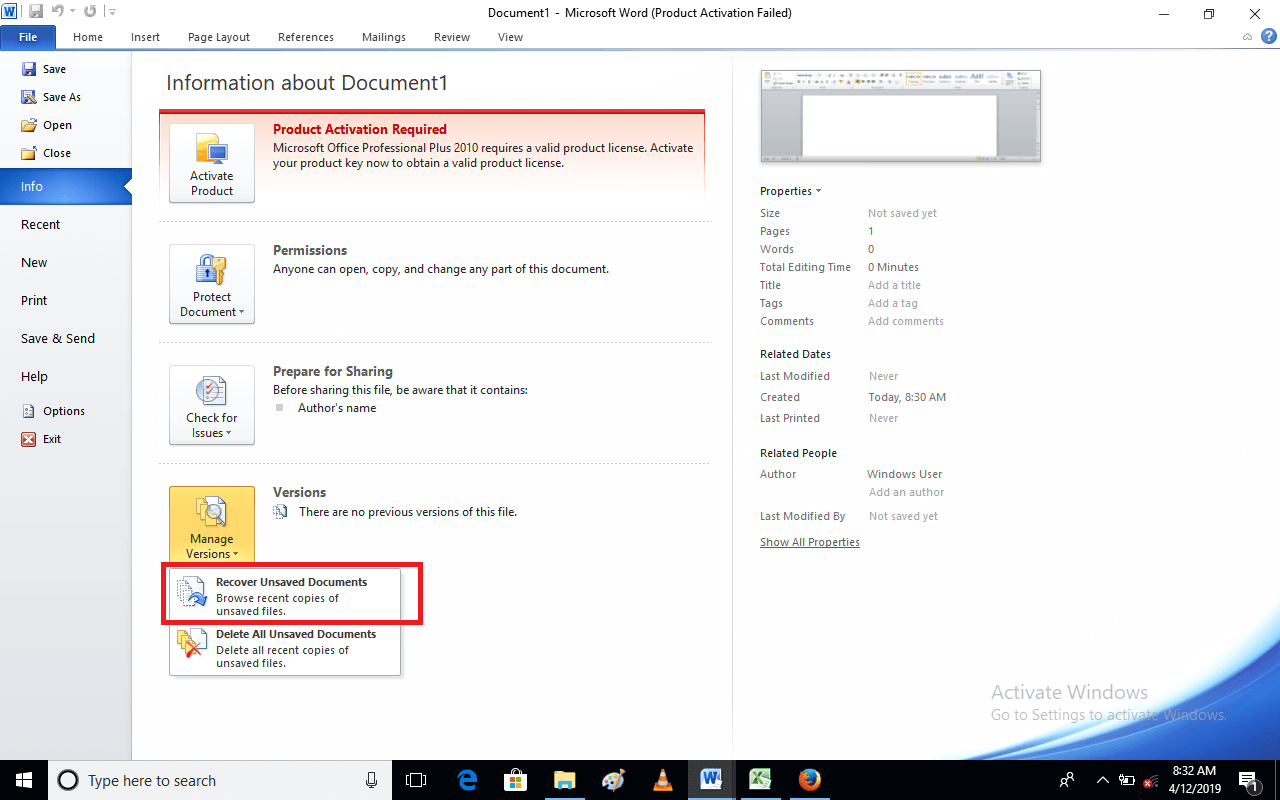Open File Explorer from the taskbar
Viewport: 1280px width, 800px height.
[x=565, y=780]
